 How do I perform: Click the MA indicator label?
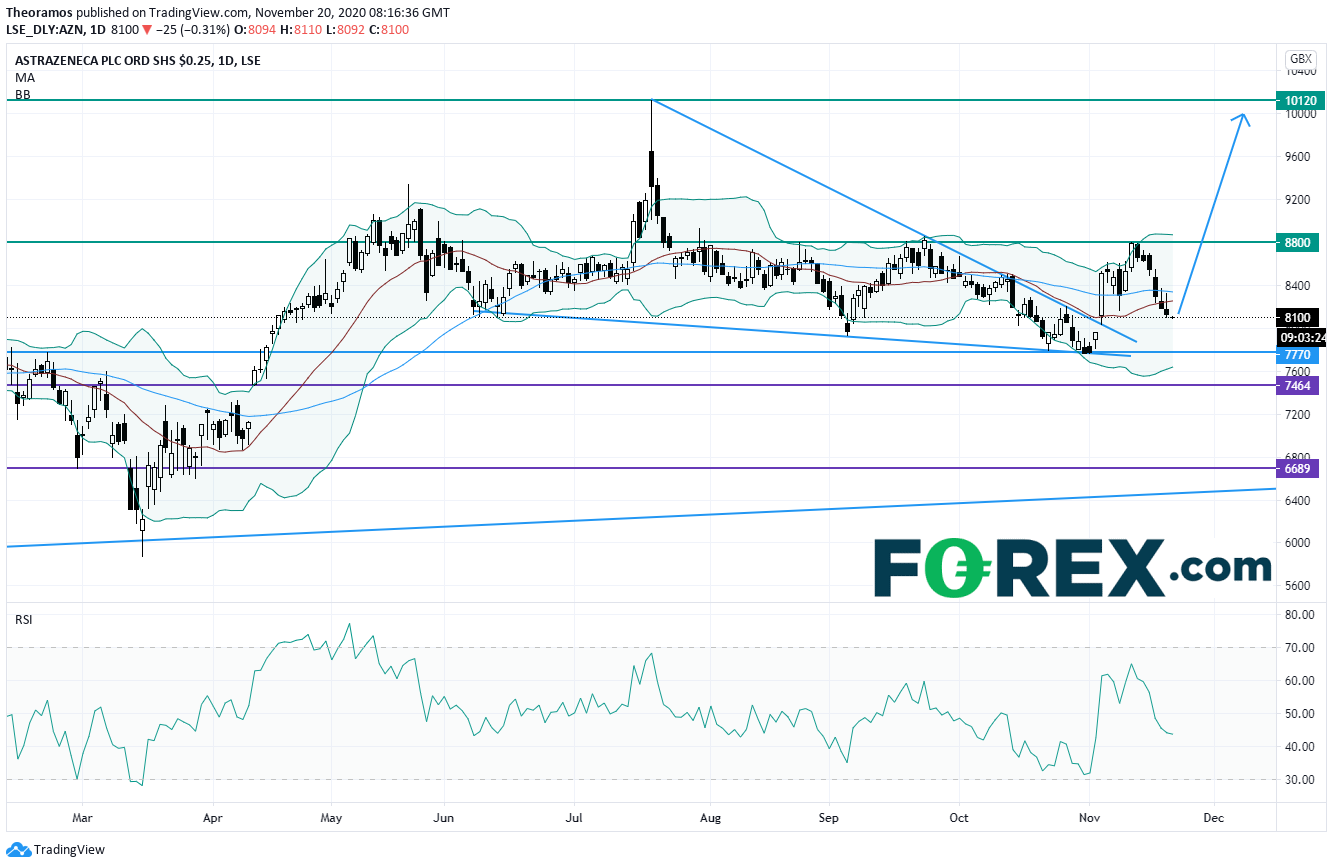22,77
